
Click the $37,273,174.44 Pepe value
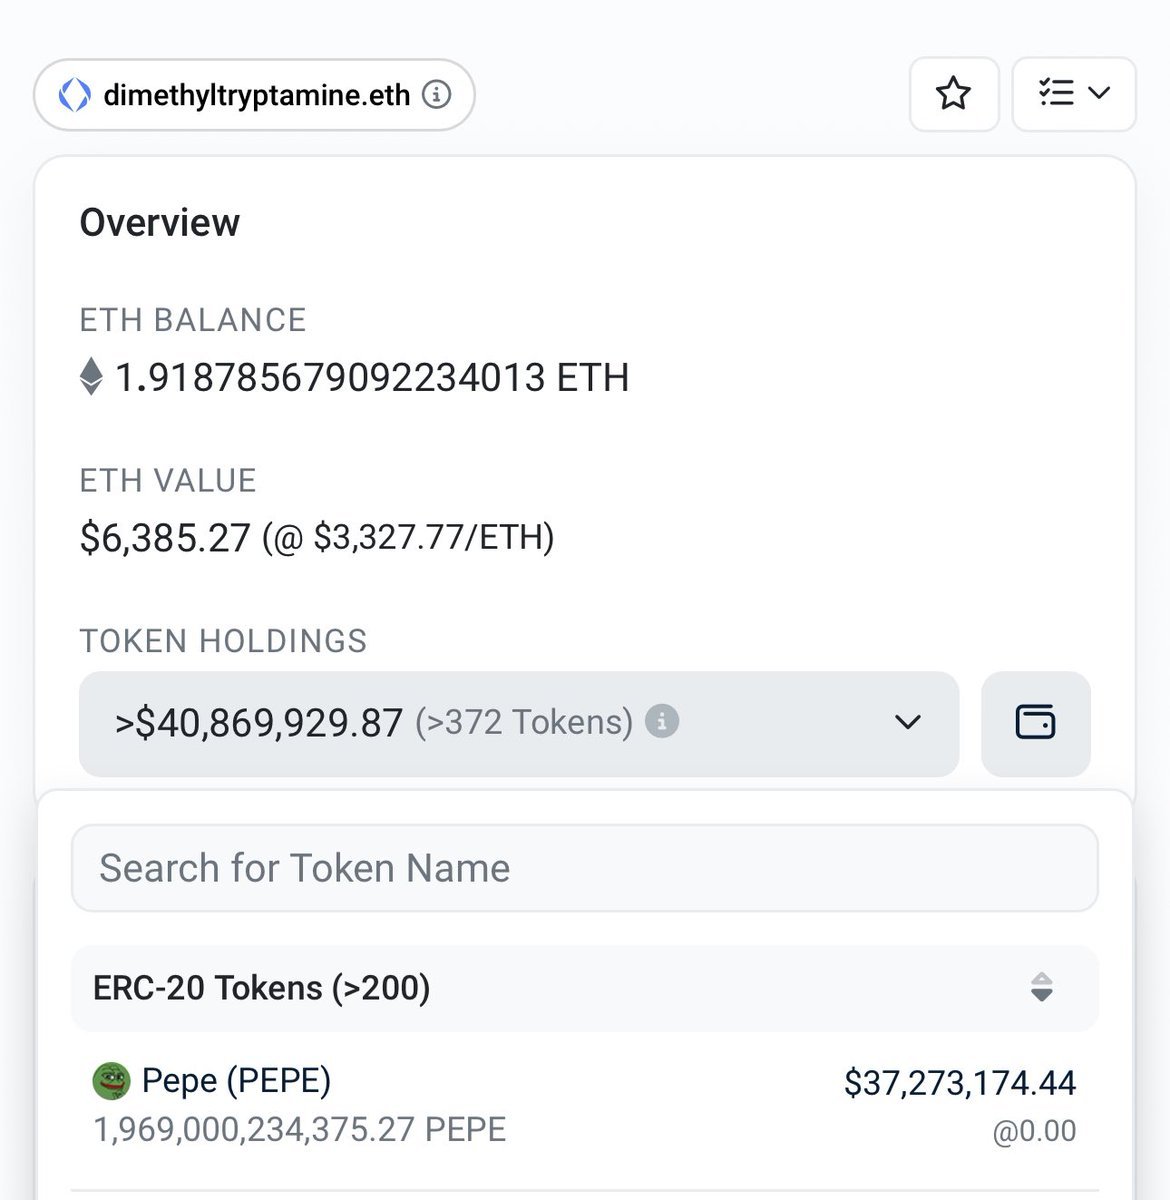(x=960, y=1083)
